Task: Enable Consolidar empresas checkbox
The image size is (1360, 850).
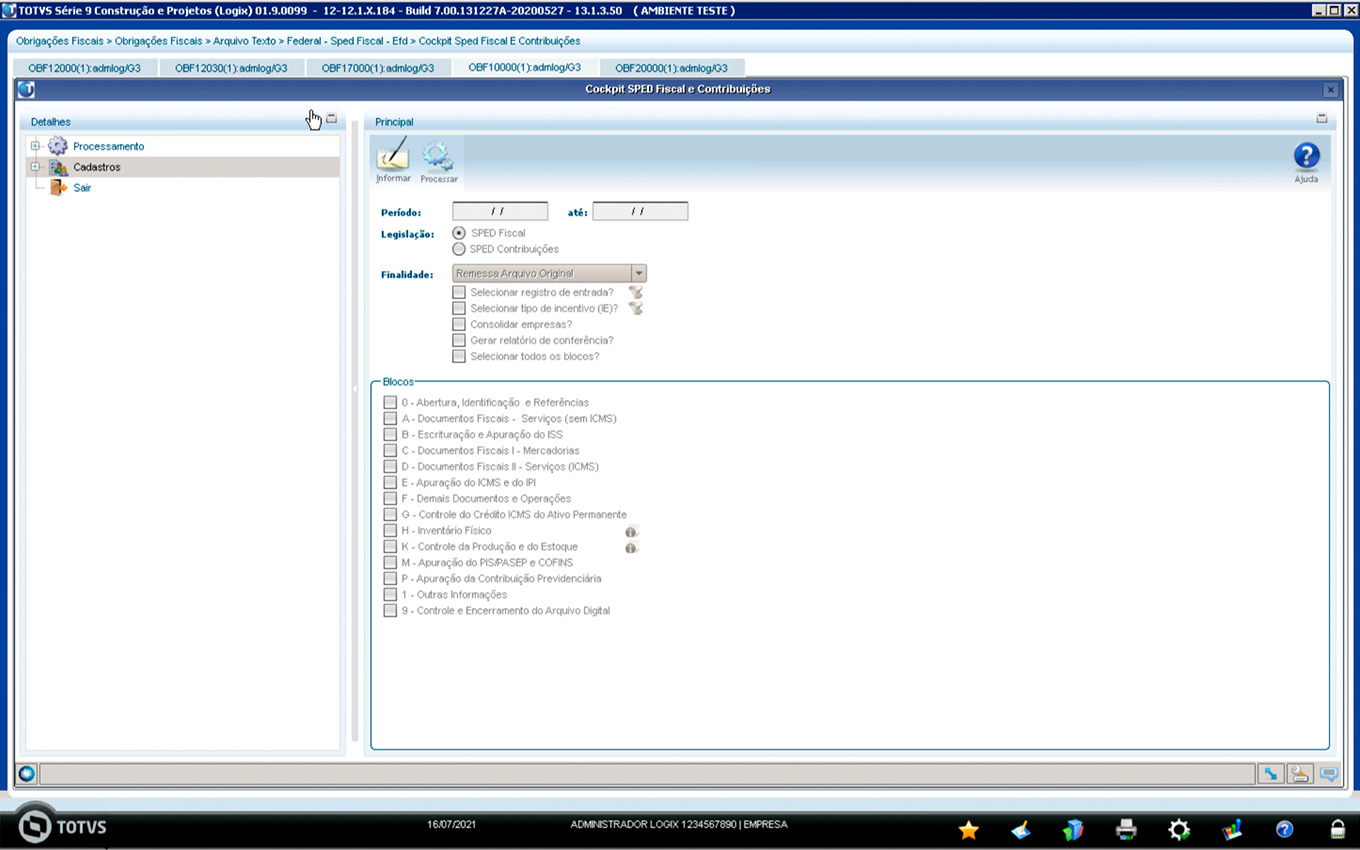Action: point(459,325)
